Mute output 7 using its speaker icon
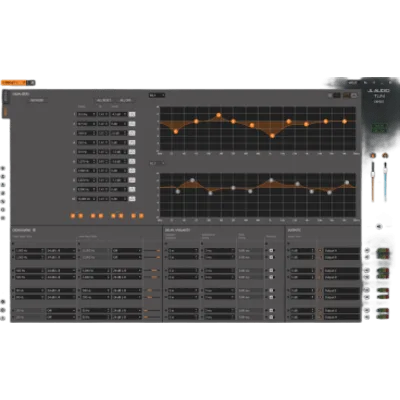400x400 pixels. click(x=367, y=310)
